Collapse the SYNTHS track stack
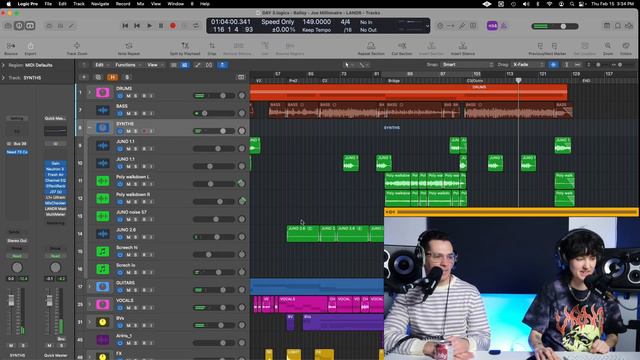640x360 pixels. pyautogui.click(x=89, y=127)
